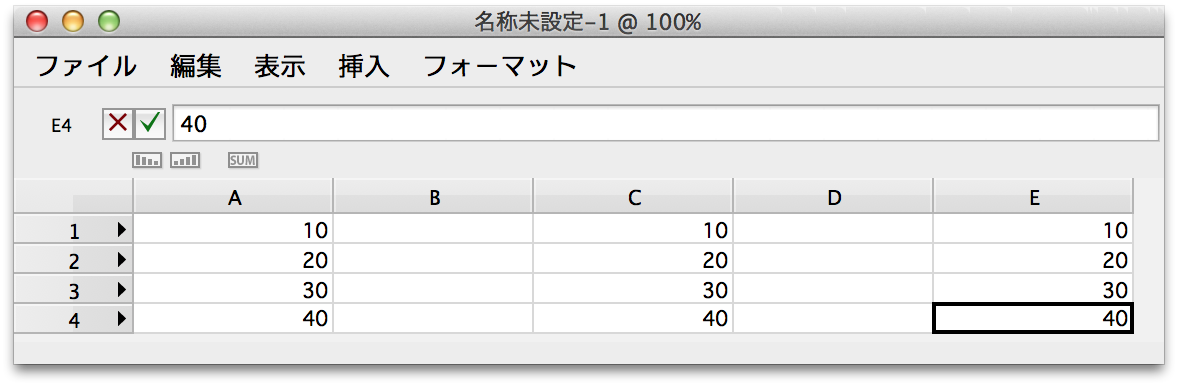Expand row 4 arrow
1178x386 pixels.
pos(122,319)
